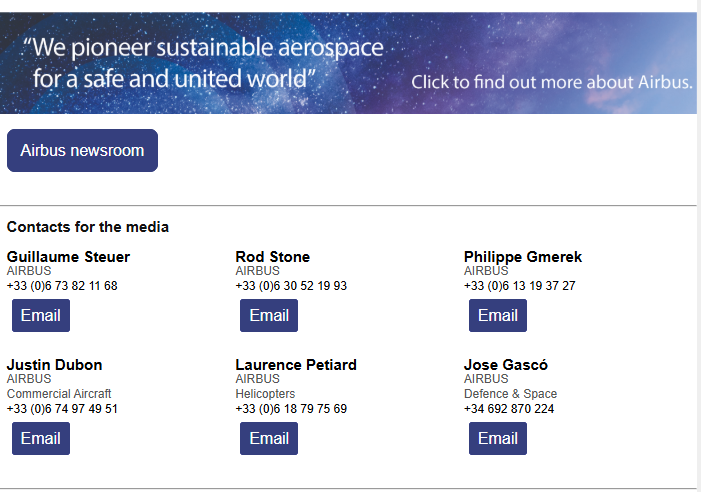The width and height of the screenshot is (701, 492).
Task: Click the Contacts for the media heading
Action: (88, 227)
